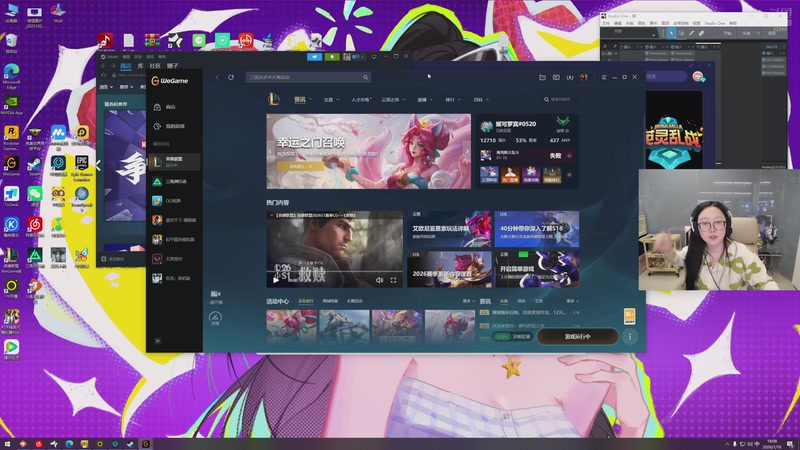Click the first blue shortcut tile under profile
The image size is (800, 450).
pos(489,174)
